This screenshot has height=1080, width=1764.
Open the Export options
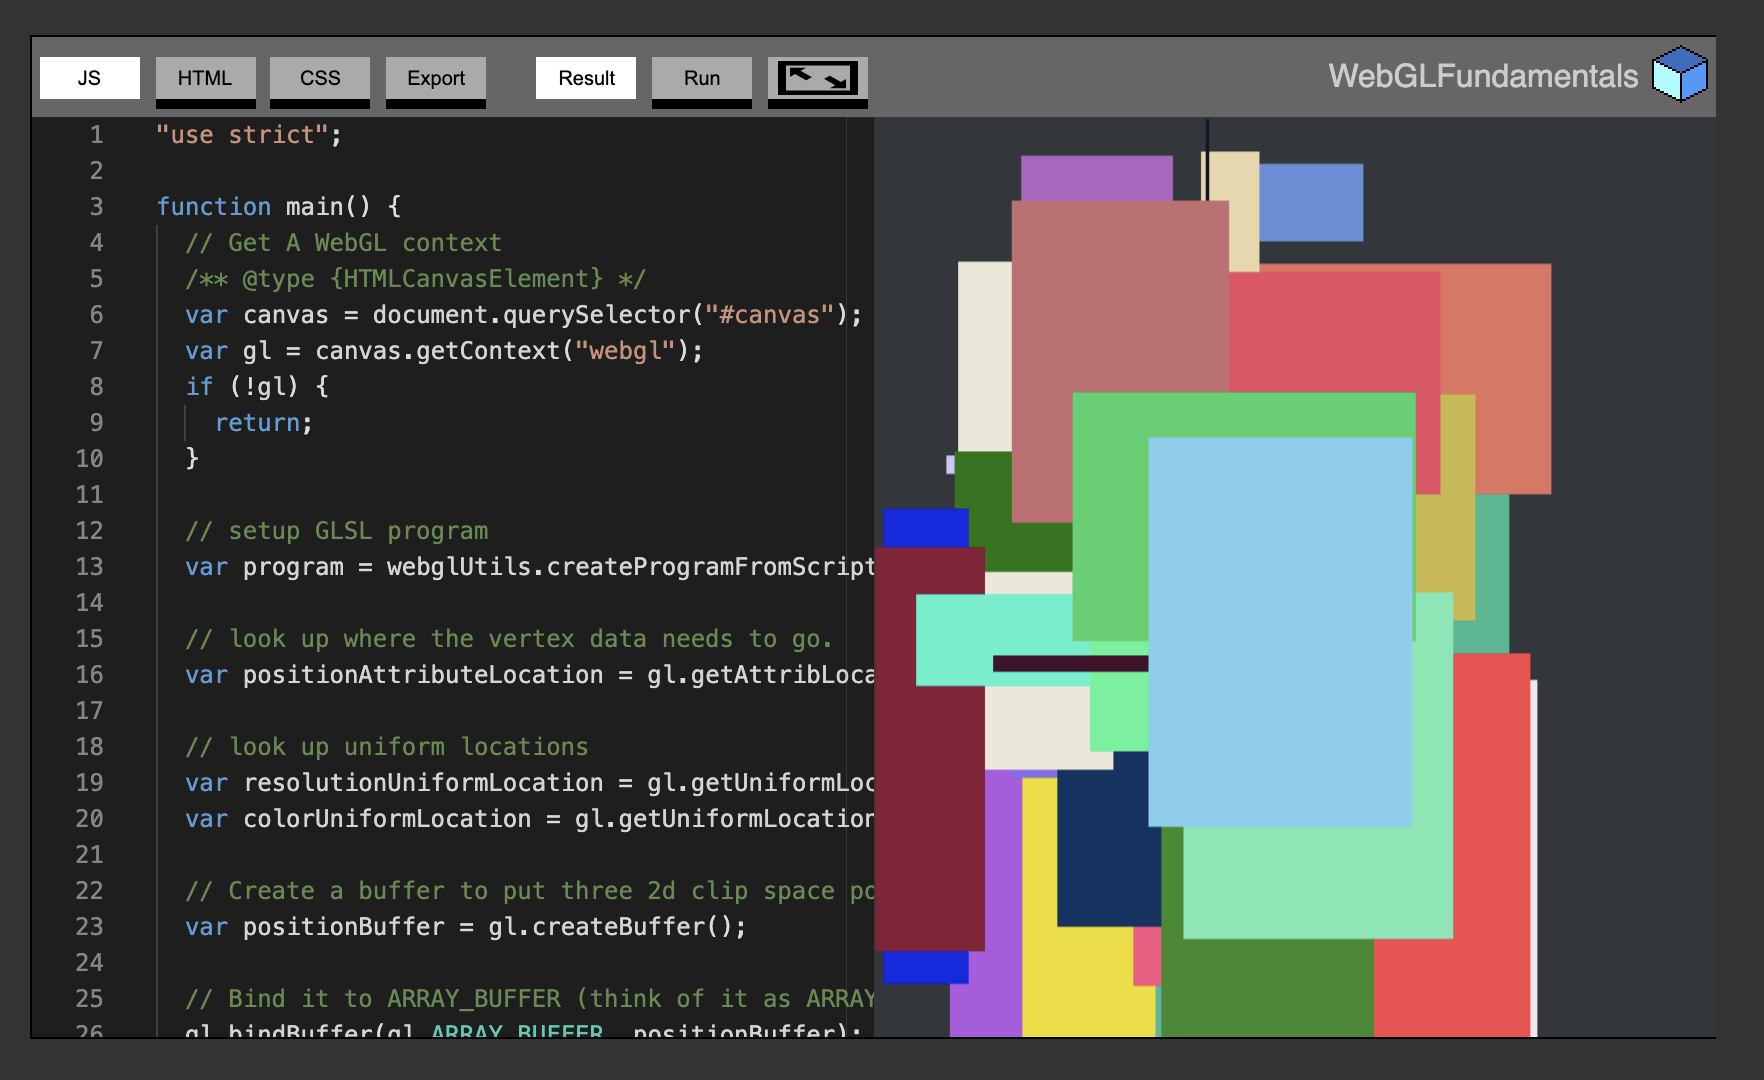[435, 77]
